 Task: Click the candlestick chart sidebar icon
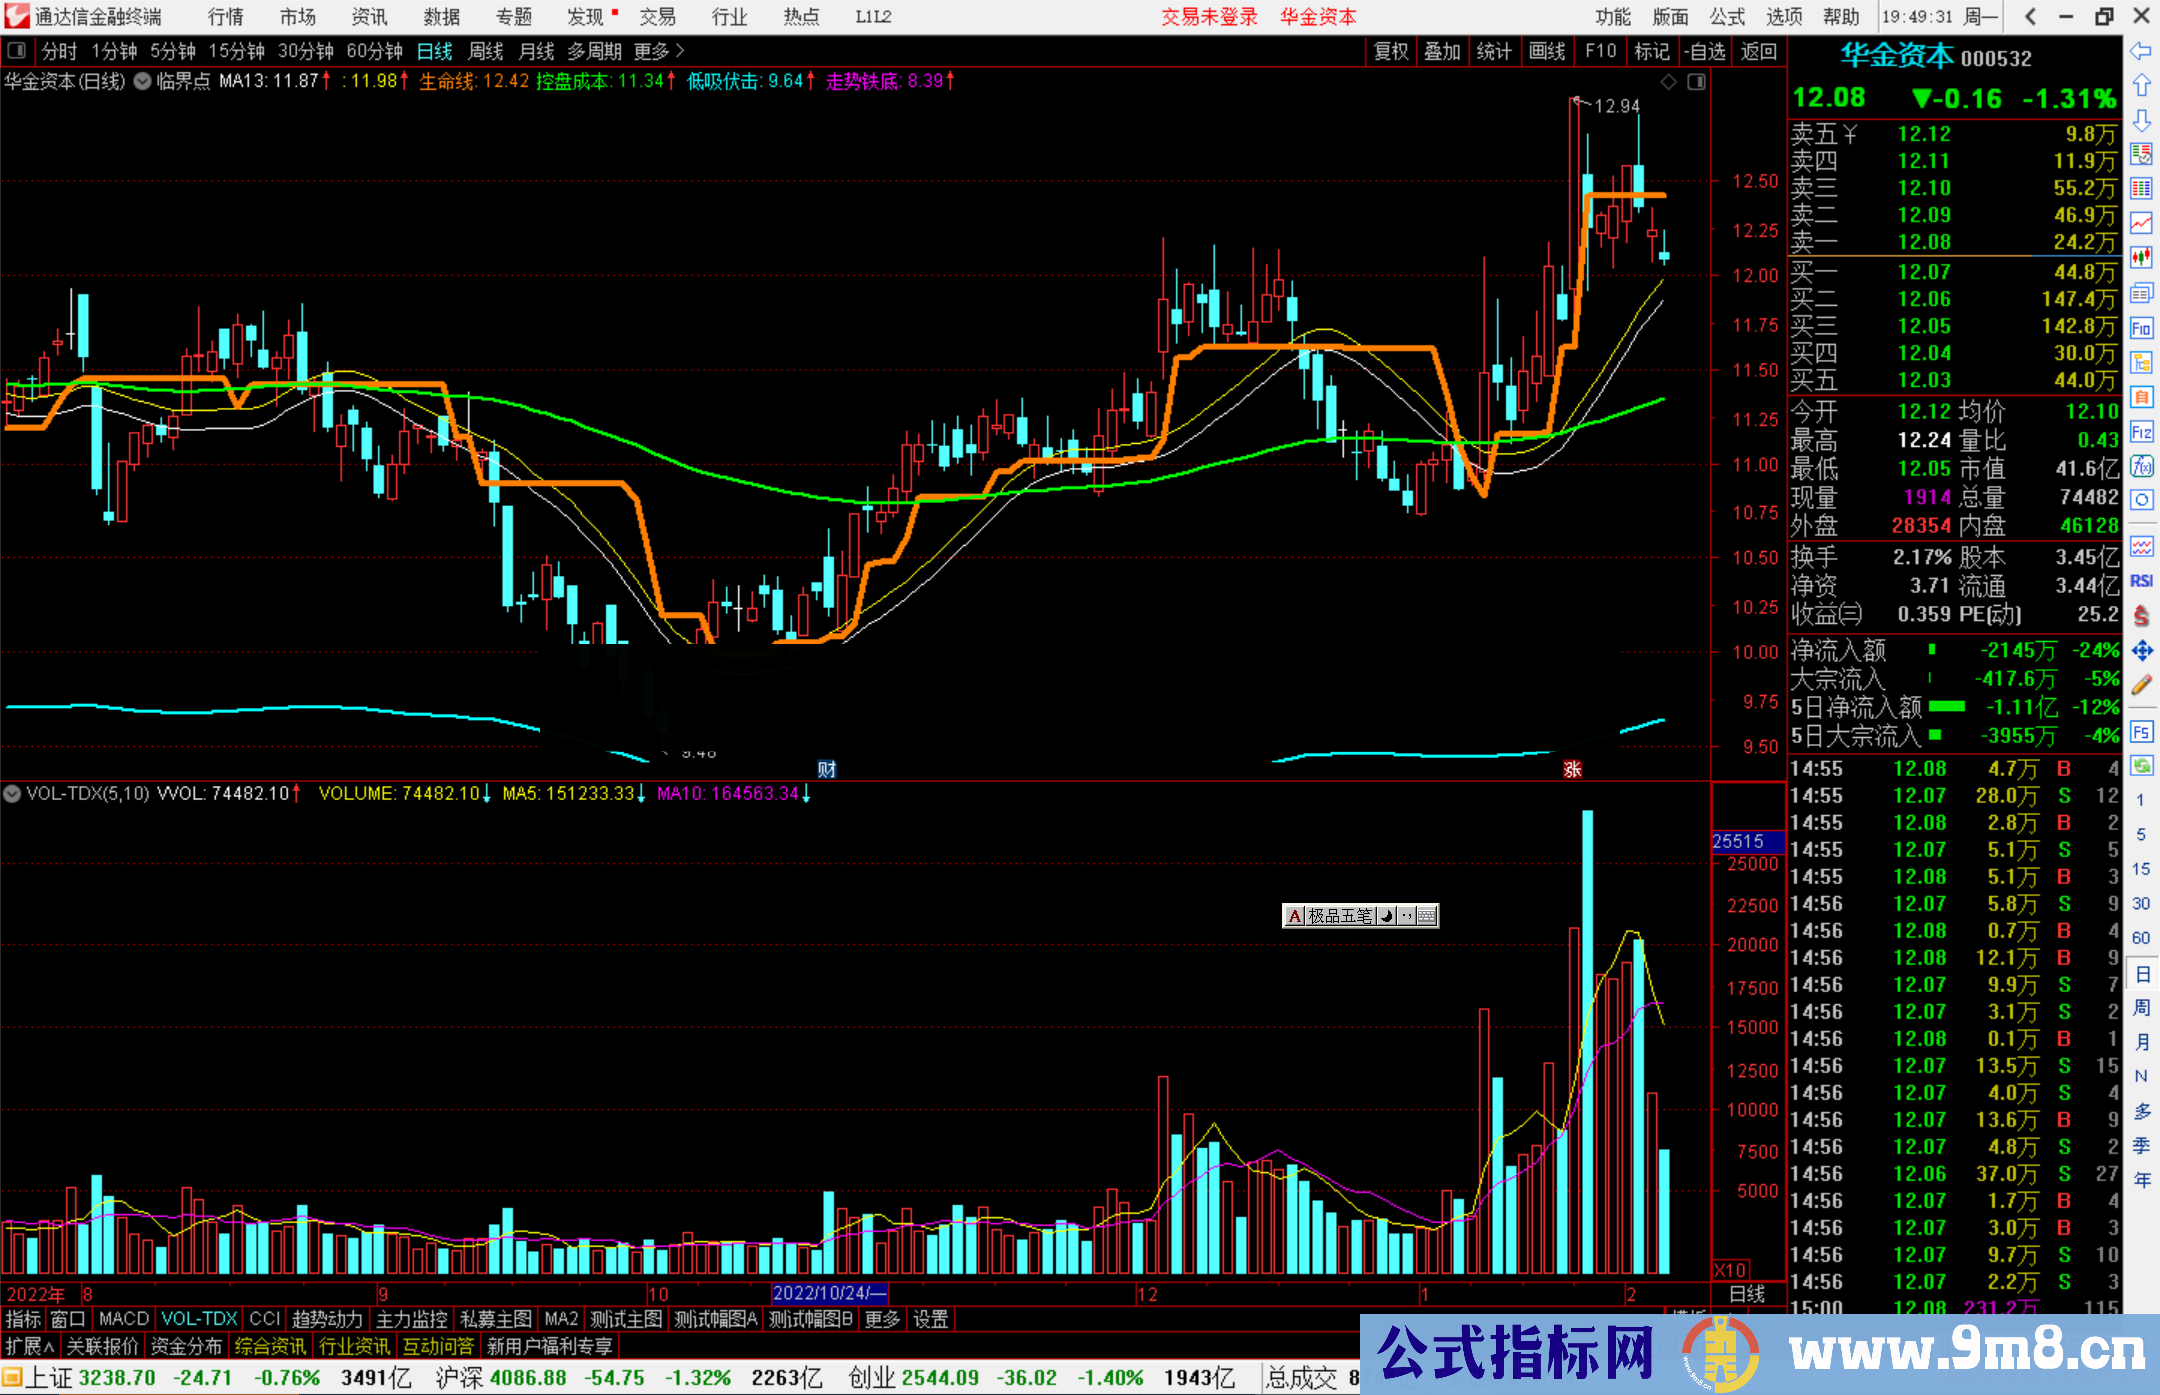click(x=2141, y=257)
